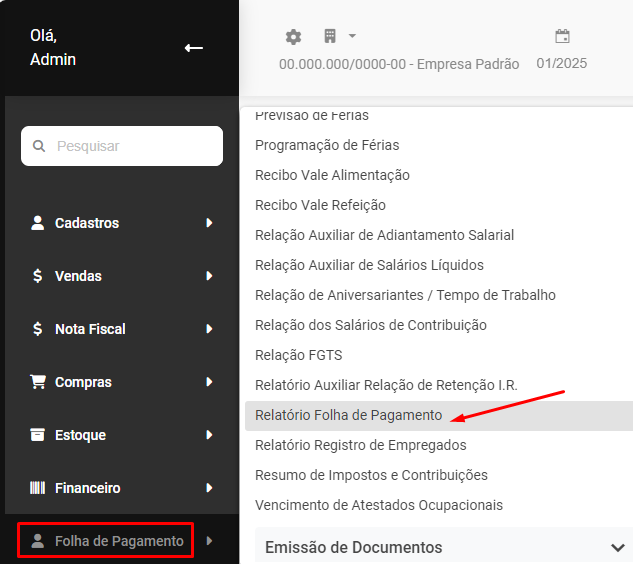
Task: Click the Estoque box icon
Action: (38, 435)
